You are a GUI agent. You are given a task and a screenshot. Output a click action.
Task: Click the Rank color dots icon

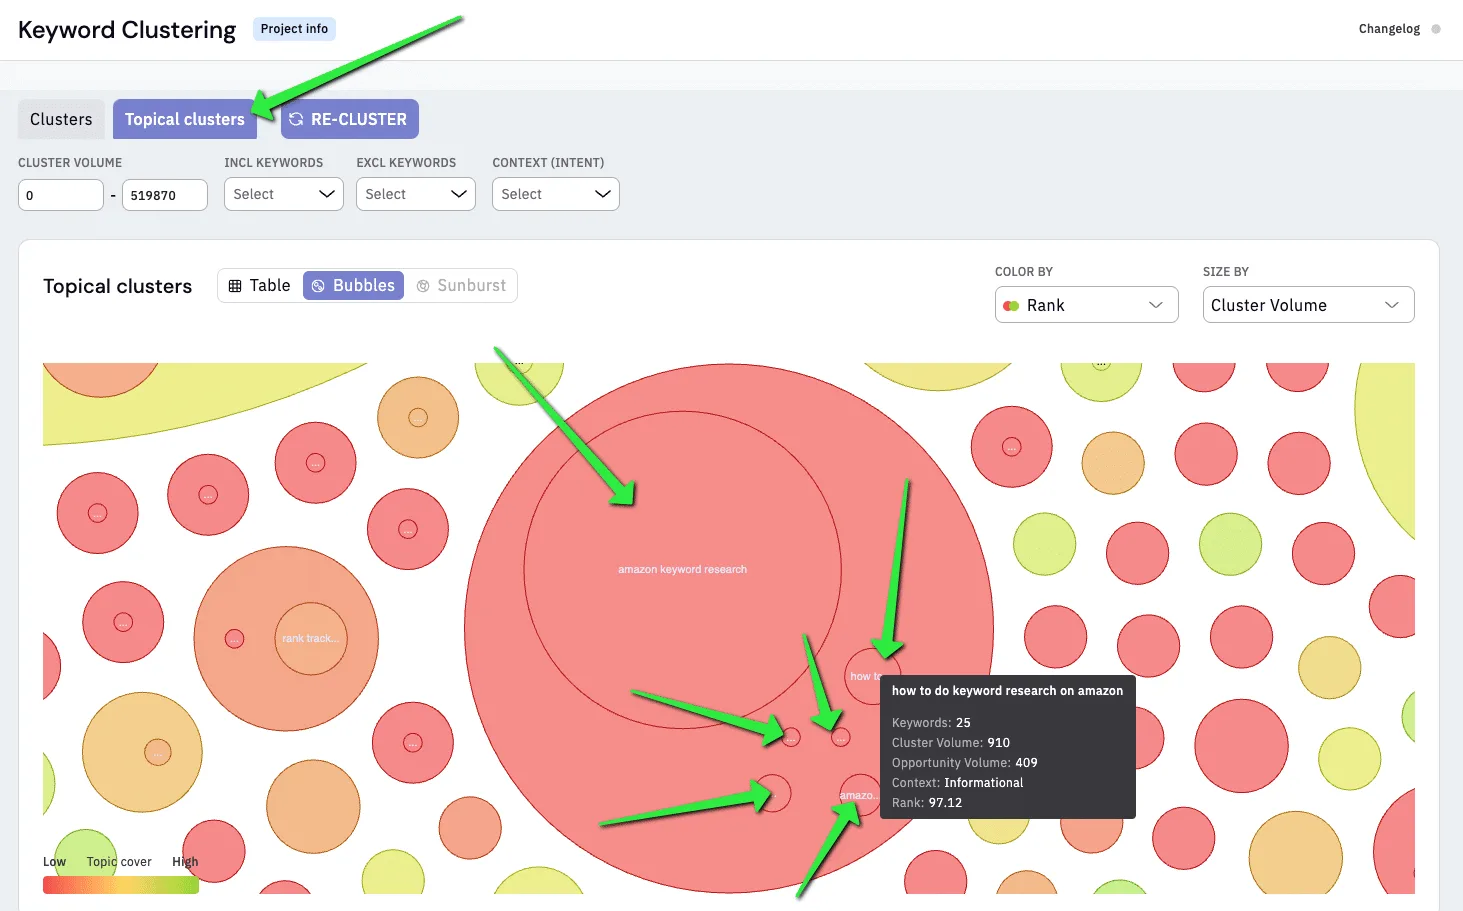[x=1011, y=306]
